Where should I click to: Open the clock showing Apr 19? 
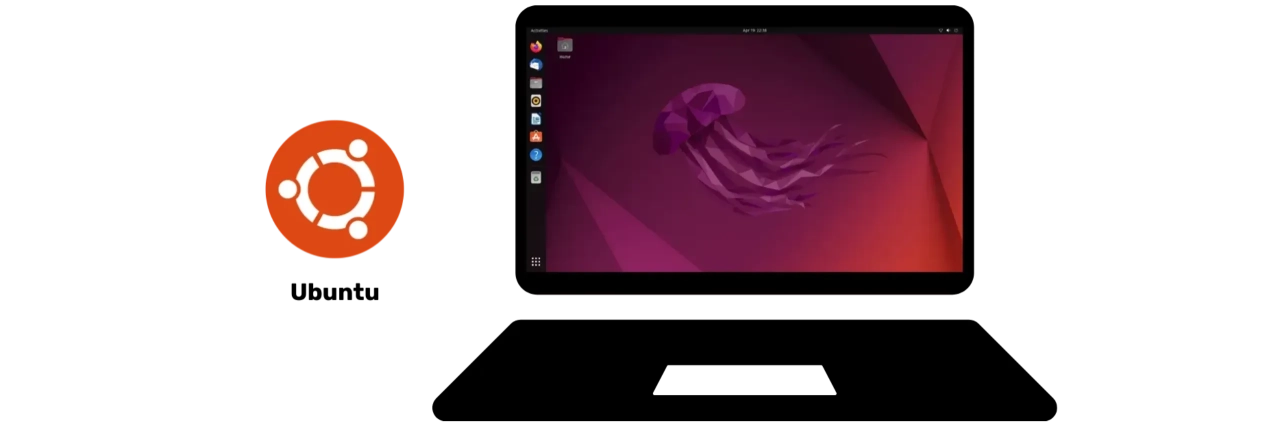(x=754, y=31)
